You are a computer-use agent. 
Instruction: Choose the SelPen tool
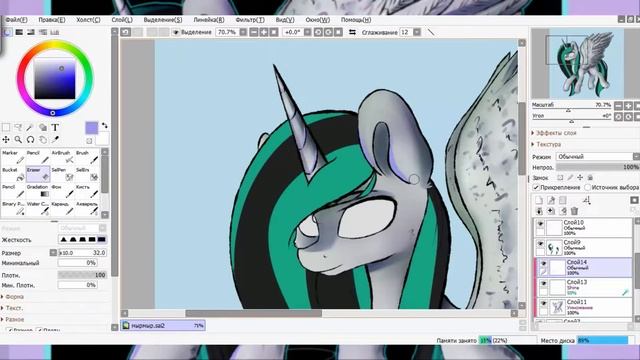(62, 174)
